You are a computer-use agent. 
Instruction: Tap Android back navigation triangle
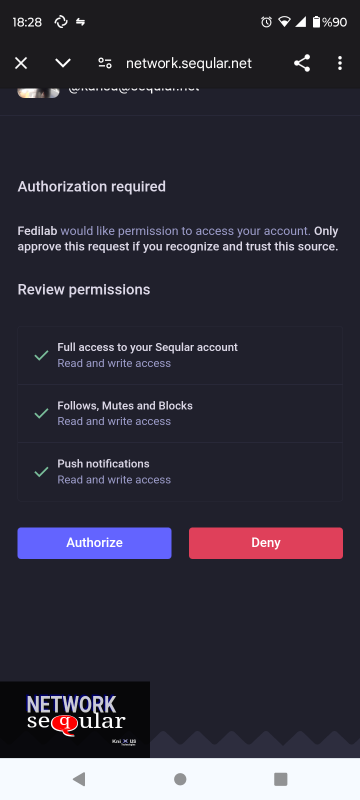pyautogui.click(x=79, y=779)
